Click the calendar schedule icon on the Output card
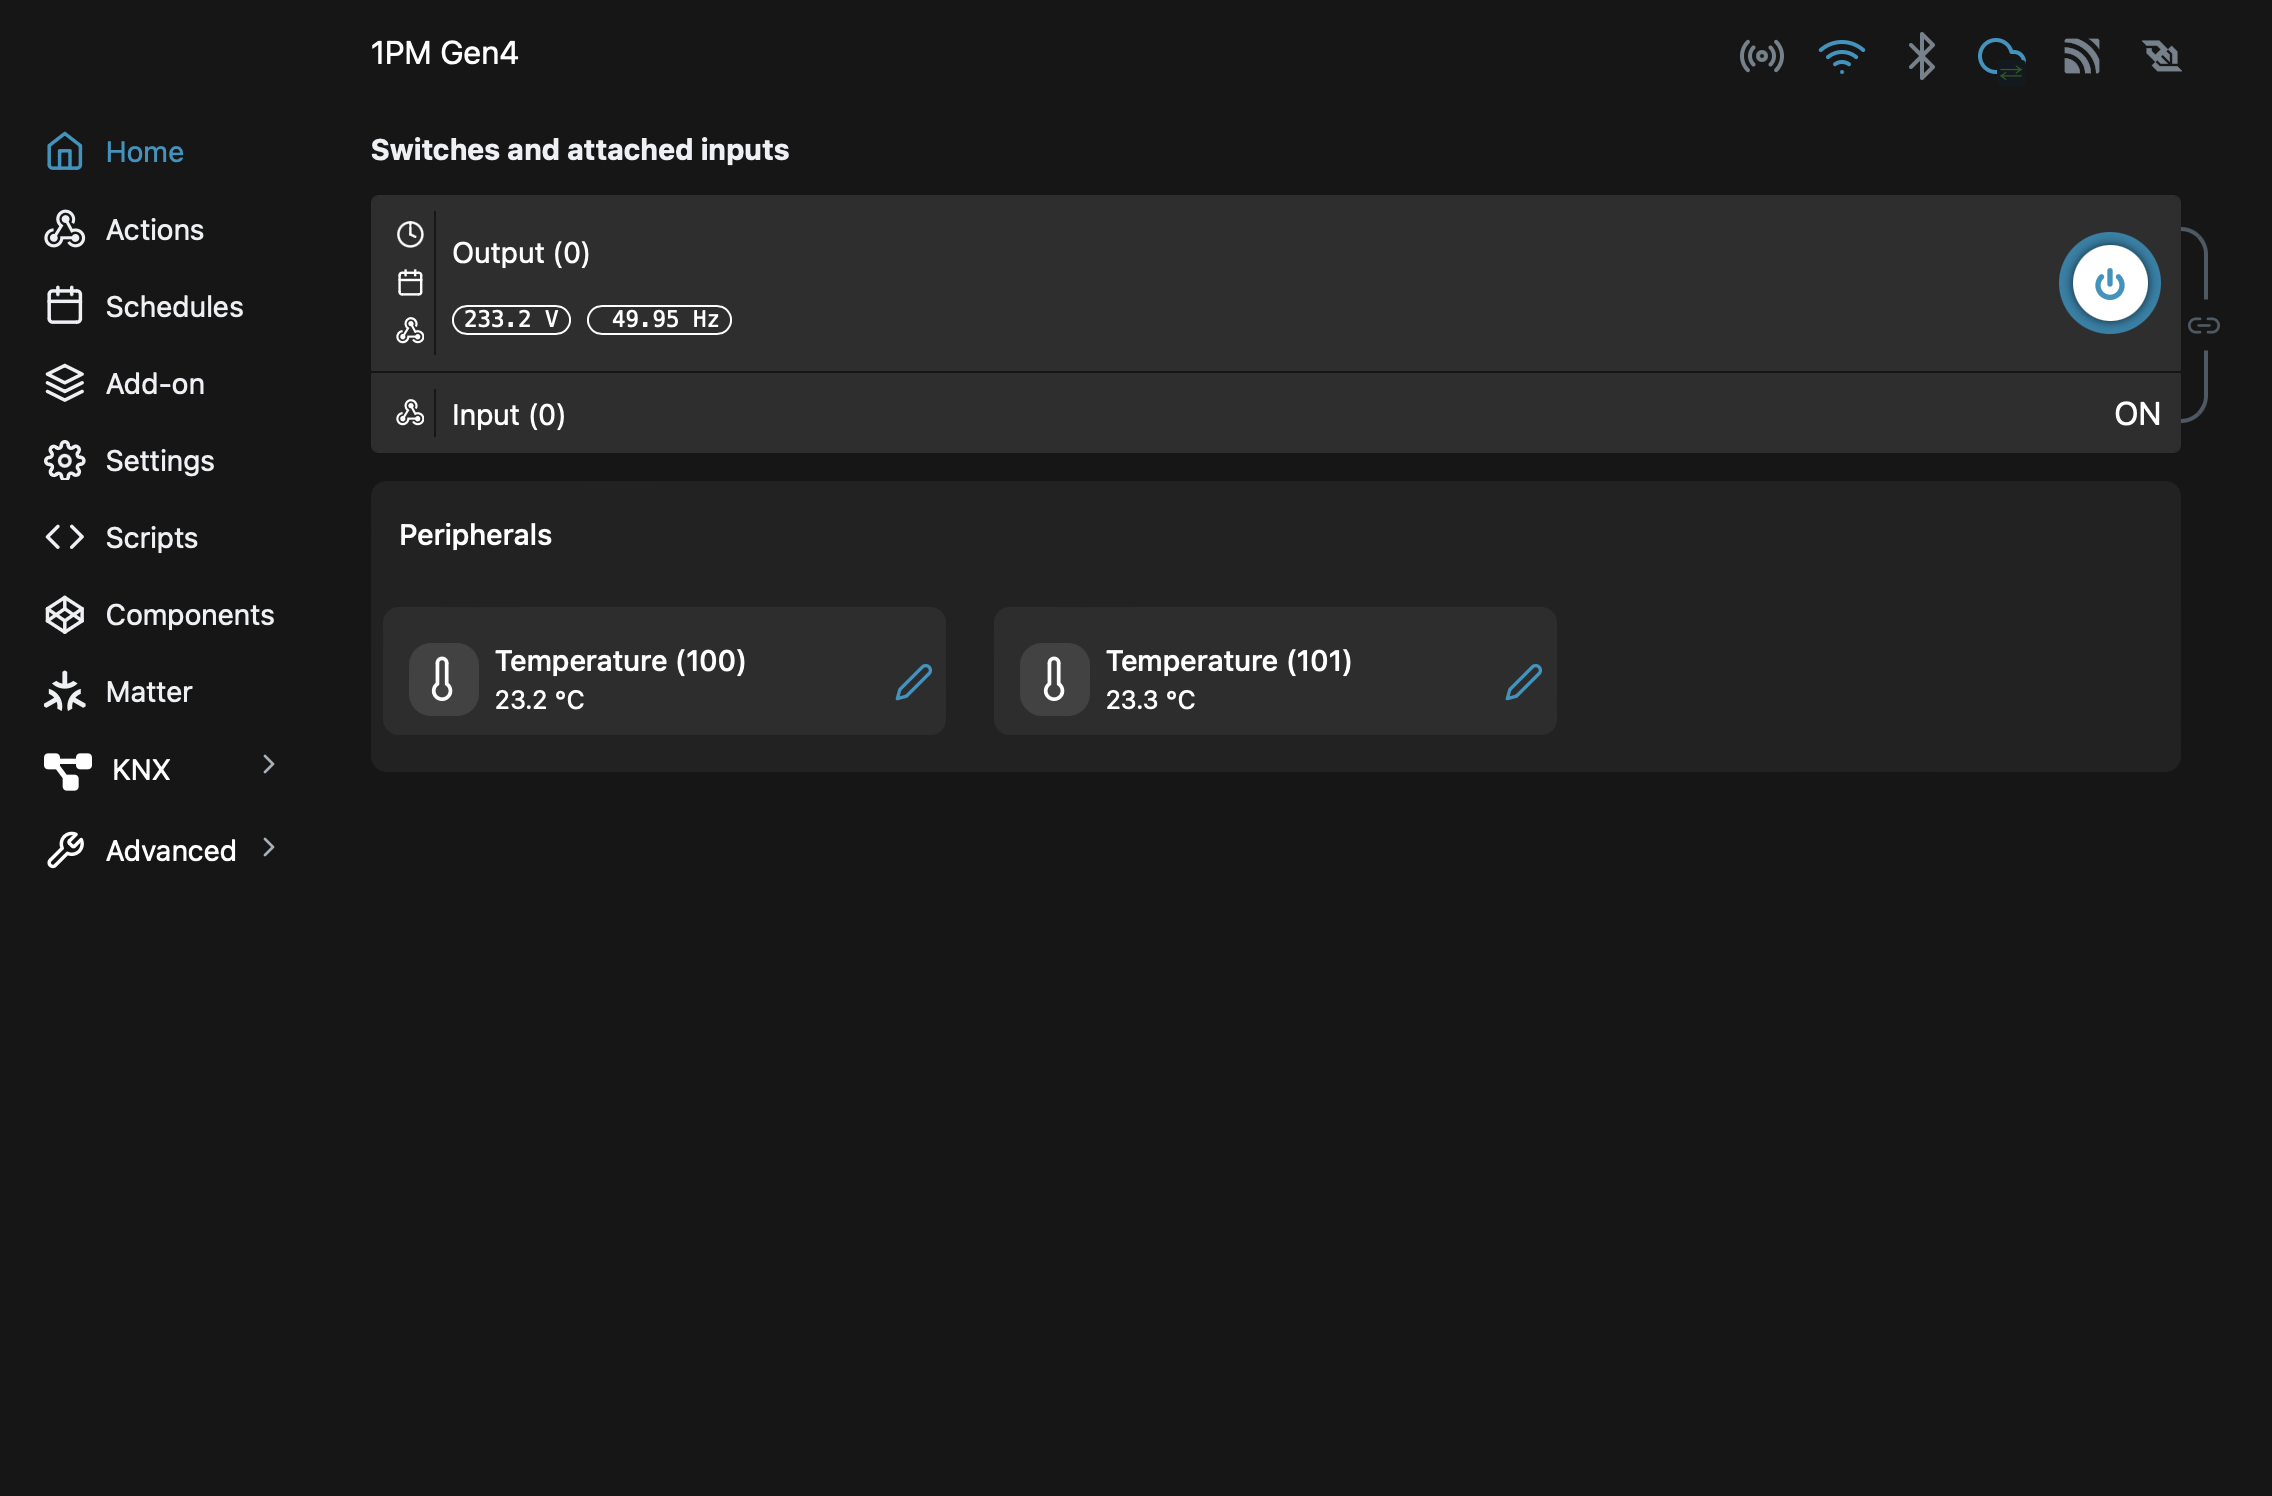Screen dimensions: 2272x1496 (411, 283)
